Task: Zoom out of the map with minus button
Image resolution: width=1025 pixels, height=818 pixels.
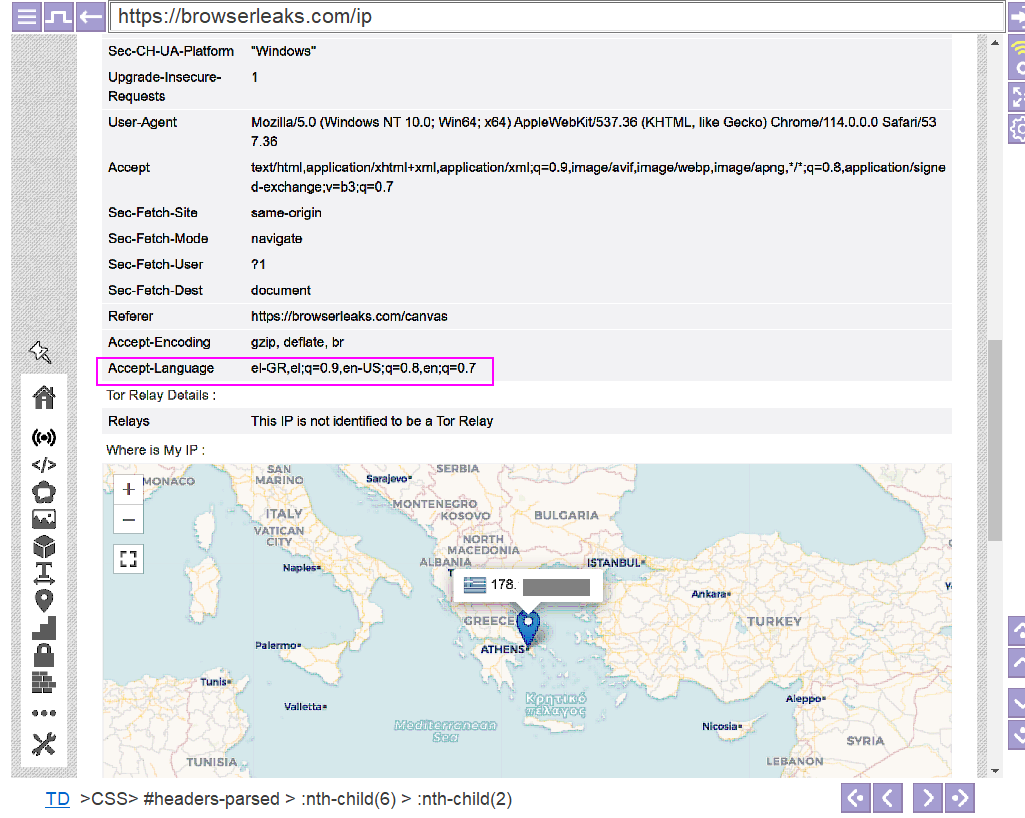Action: pyautogui.click(x=128, y=519)
